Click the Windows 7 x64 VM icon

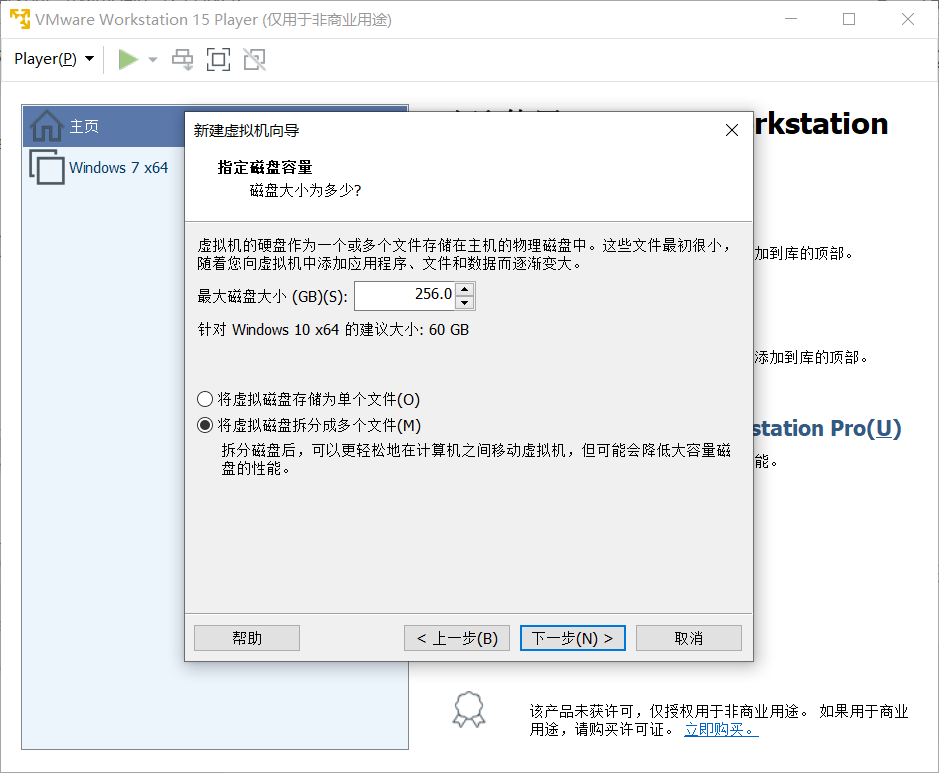click(47, 167)
